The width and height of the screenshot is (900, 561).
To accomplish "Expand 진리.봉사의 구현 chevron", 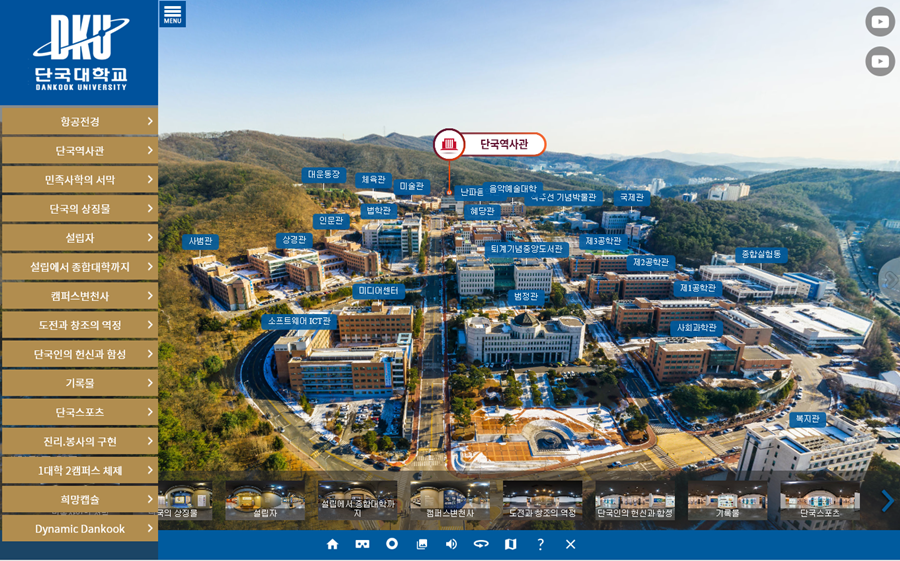I will pos(150,441).
